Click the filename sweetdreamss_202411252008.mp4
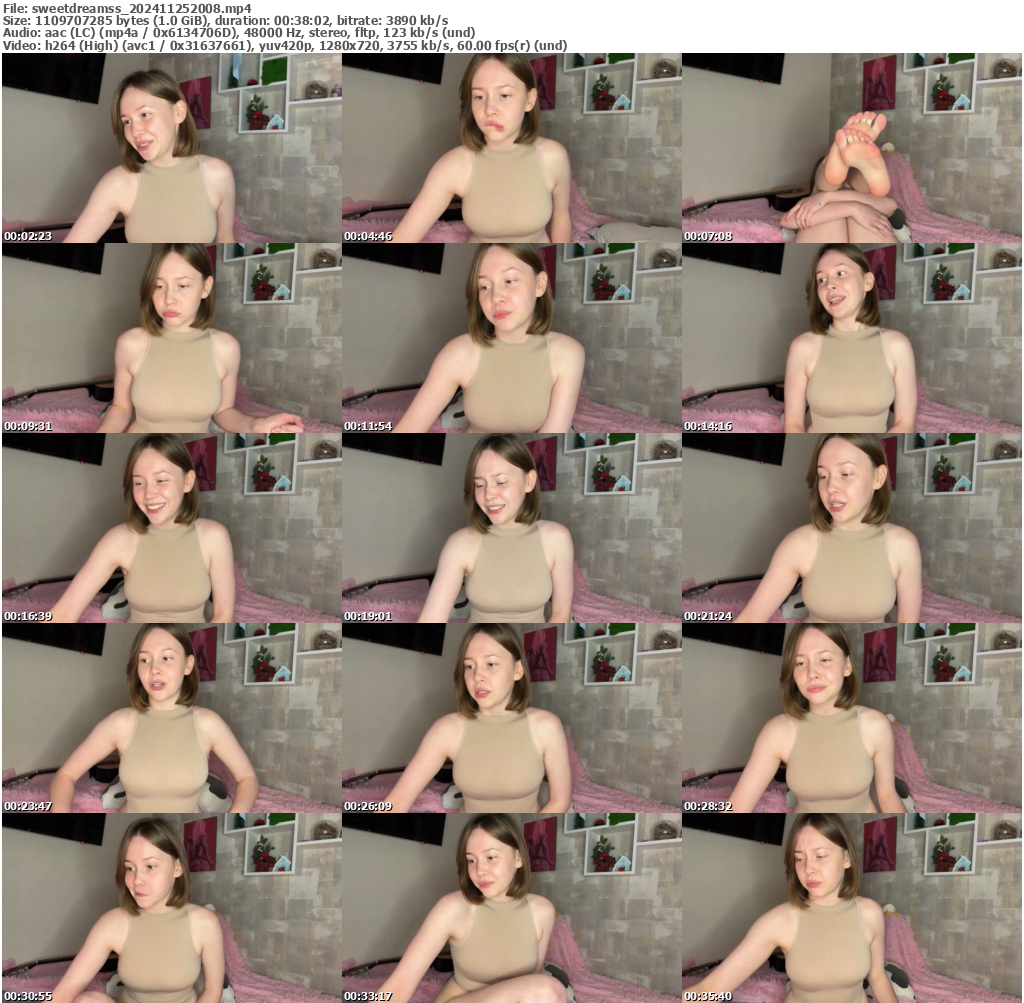This screenshot has width=1024, height=1003. (x=128, y=8)
